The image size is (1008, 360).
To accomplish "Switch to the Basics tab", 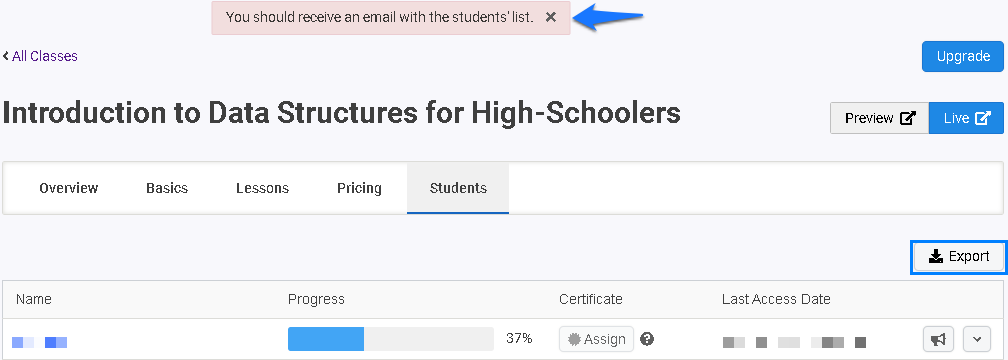I will tap(167, 188).
